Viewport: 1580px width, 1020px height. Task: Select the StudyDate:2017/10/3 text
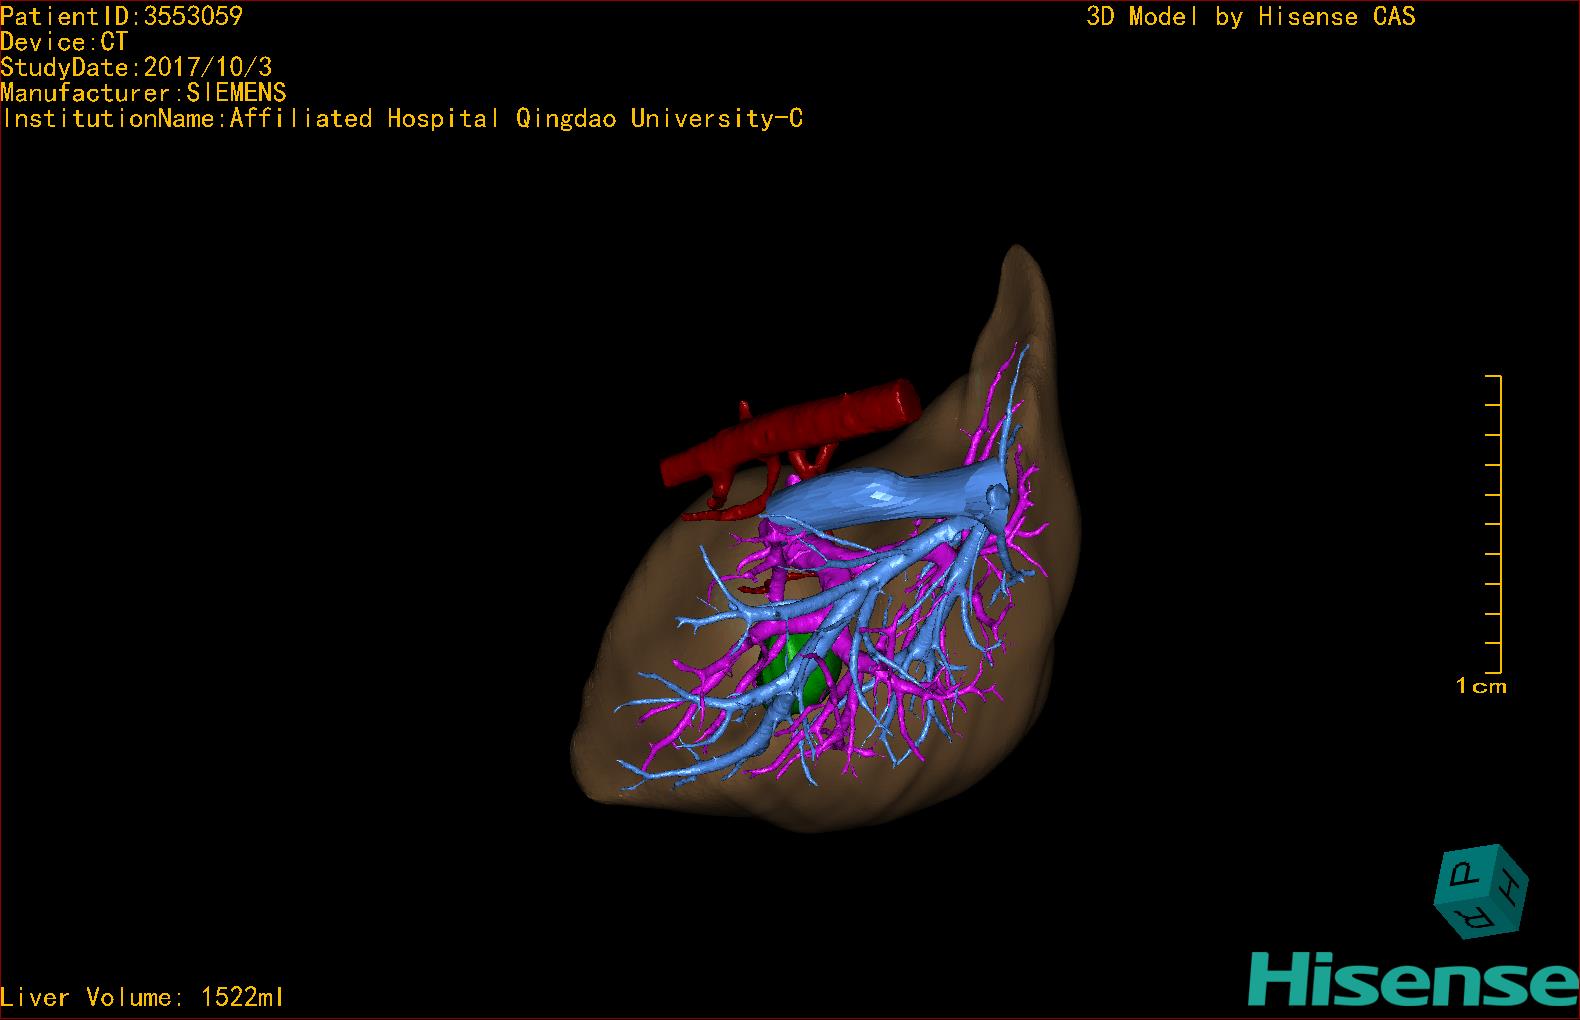(136, 67)
